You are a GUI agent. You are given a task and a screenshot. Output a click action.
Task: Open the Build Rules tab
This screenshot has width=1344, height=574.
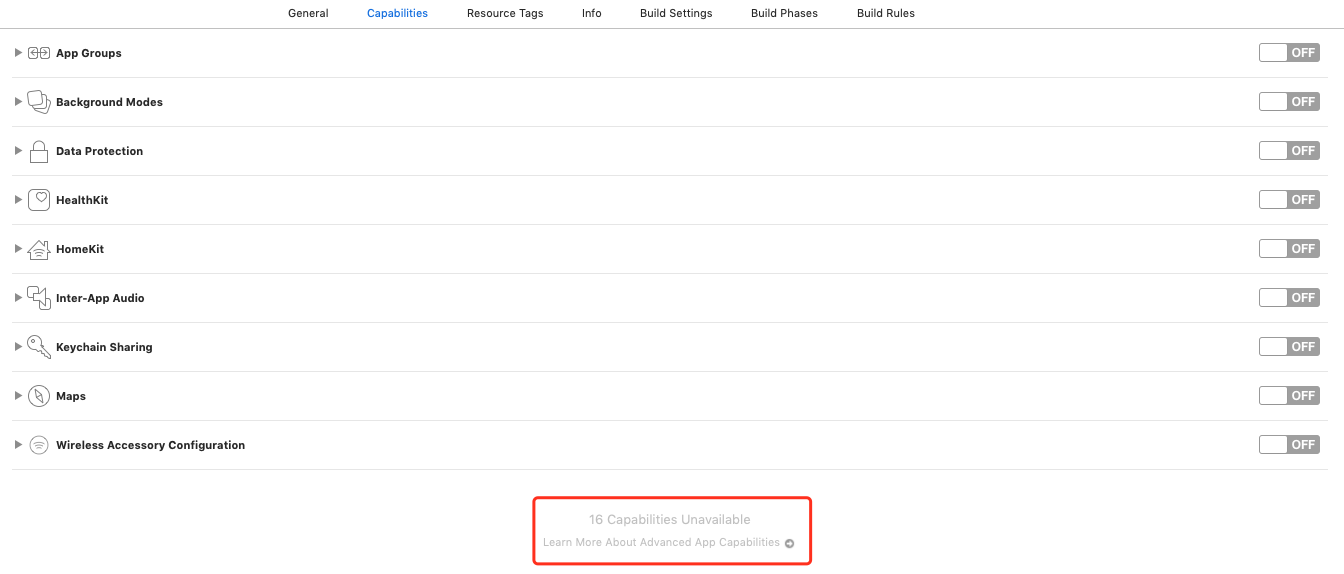point(886,14)
